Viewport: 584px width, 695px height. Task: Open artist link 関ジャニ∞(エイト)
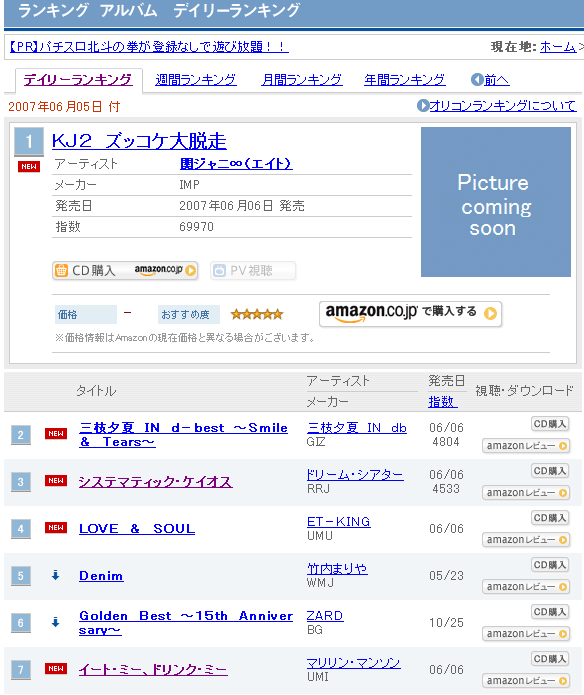[x=236, y=164]
